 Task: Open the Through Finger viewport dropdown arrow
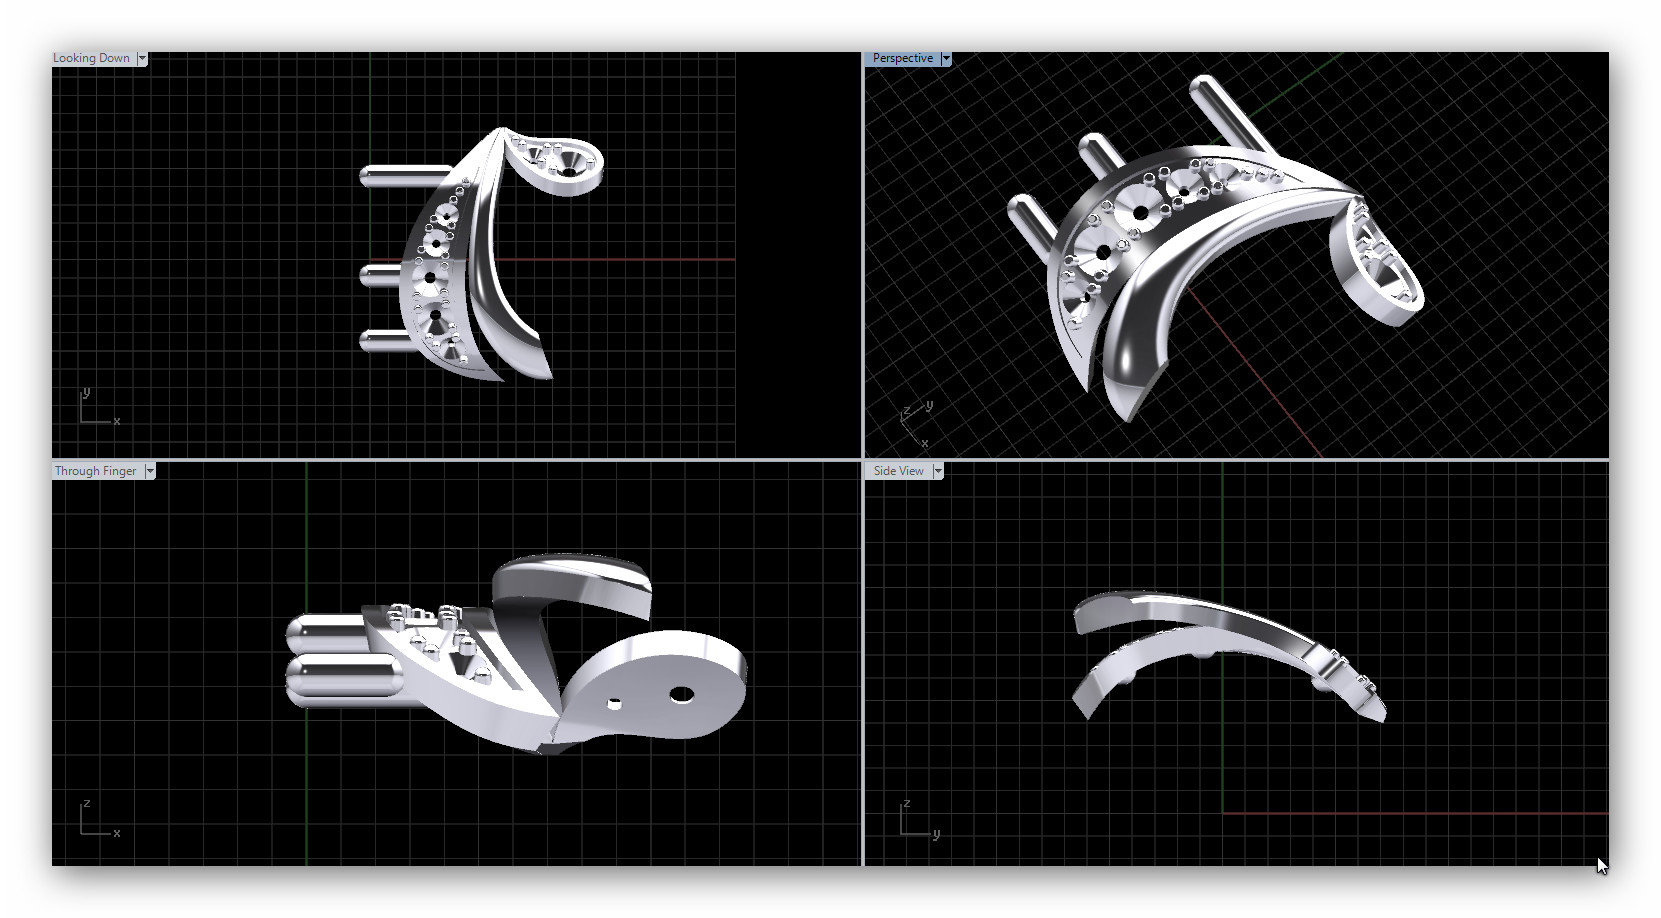(150, 471)
